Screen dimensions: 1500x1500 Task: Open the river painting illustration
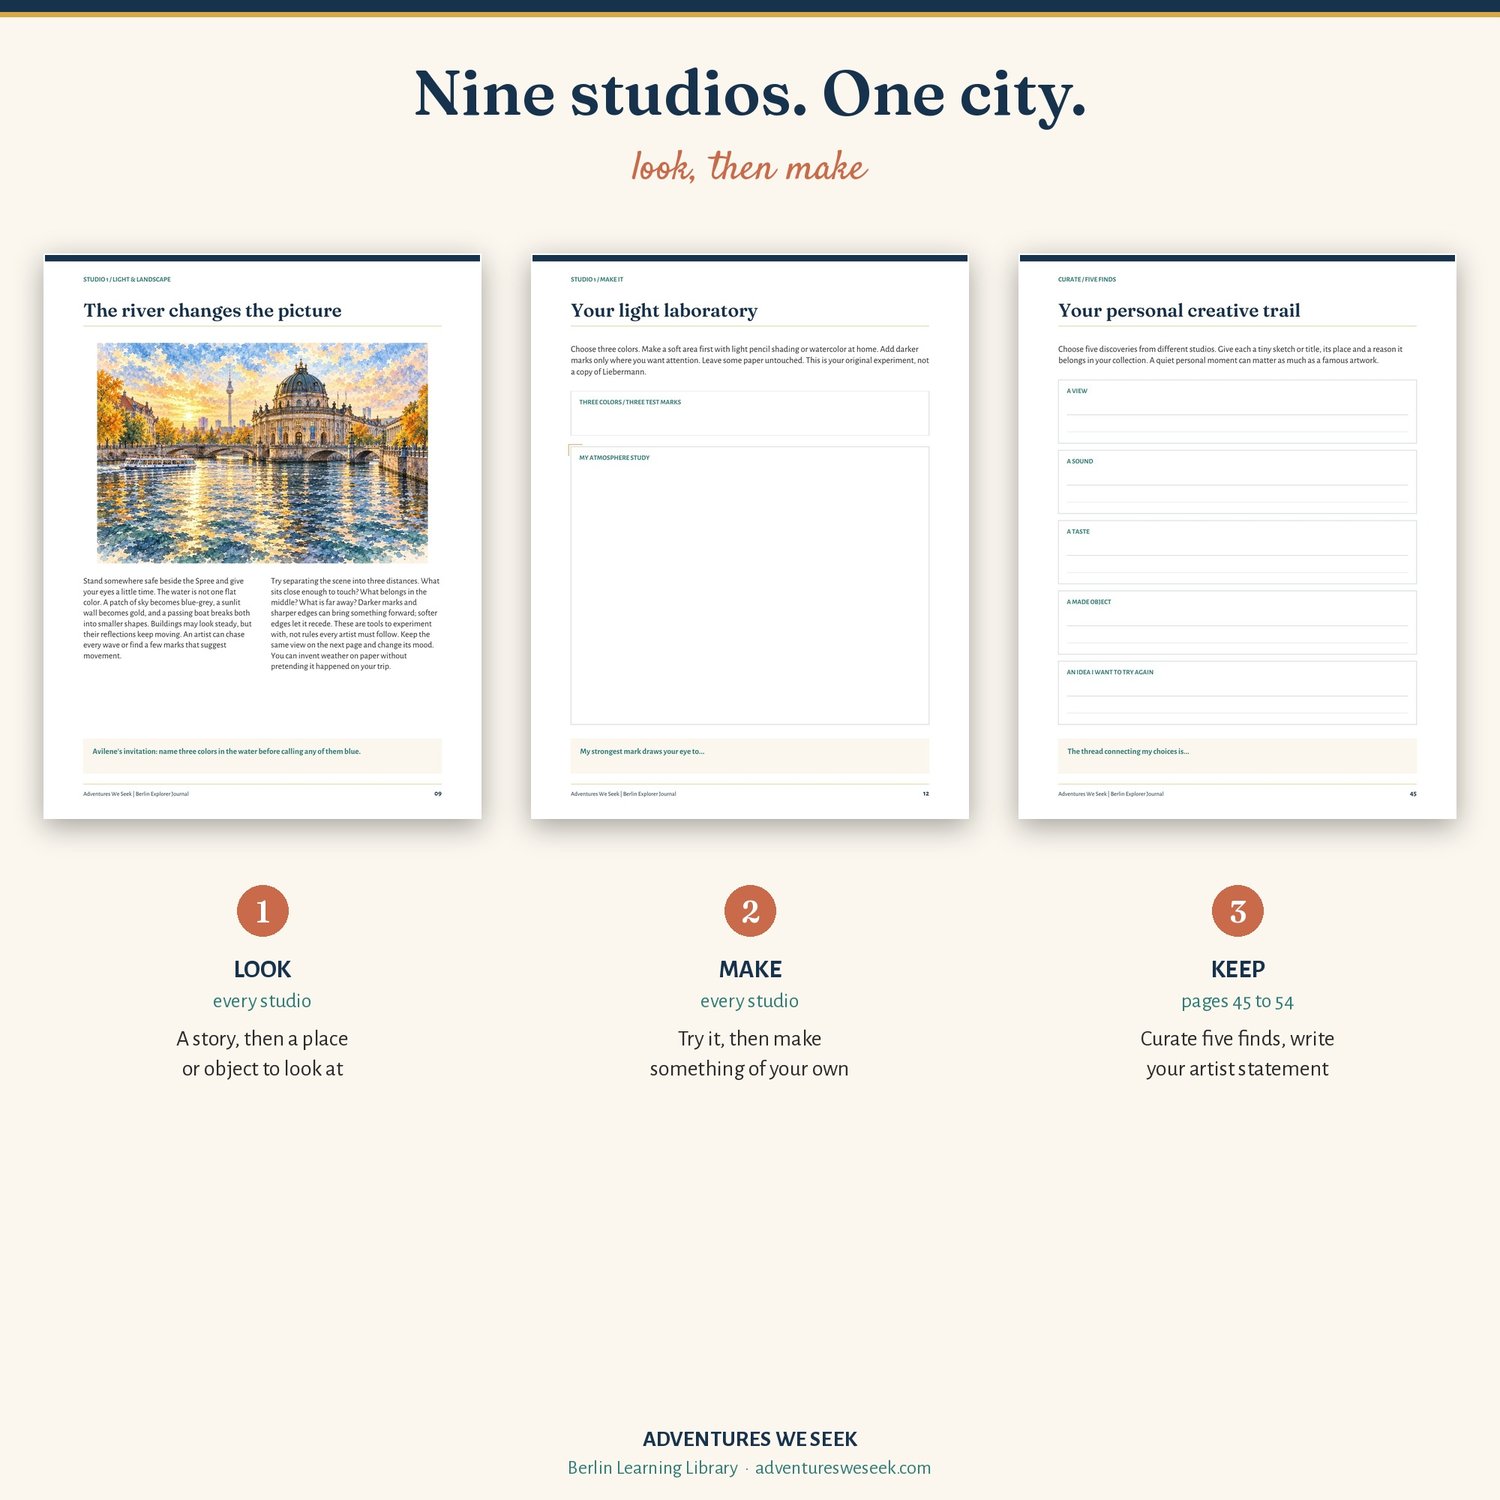tap(262, 452)
